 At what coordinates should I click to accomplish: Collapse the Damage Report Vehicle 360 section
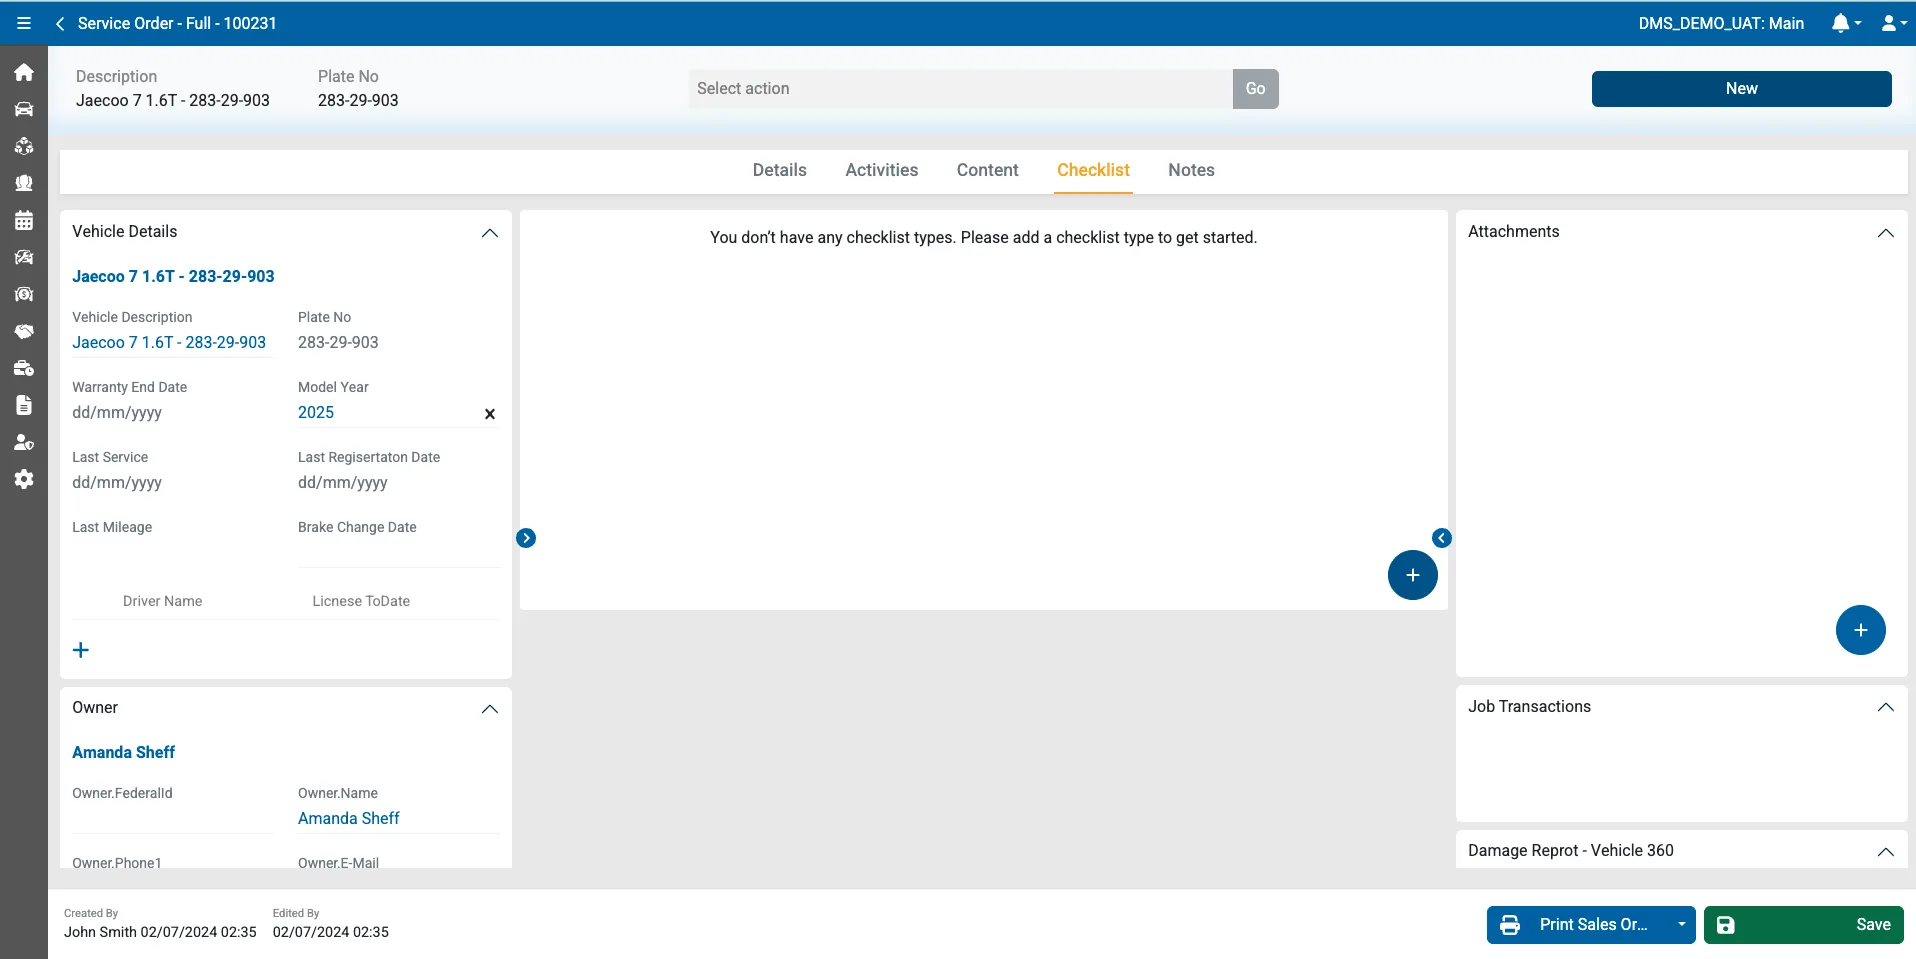[x=1886, y=852]
